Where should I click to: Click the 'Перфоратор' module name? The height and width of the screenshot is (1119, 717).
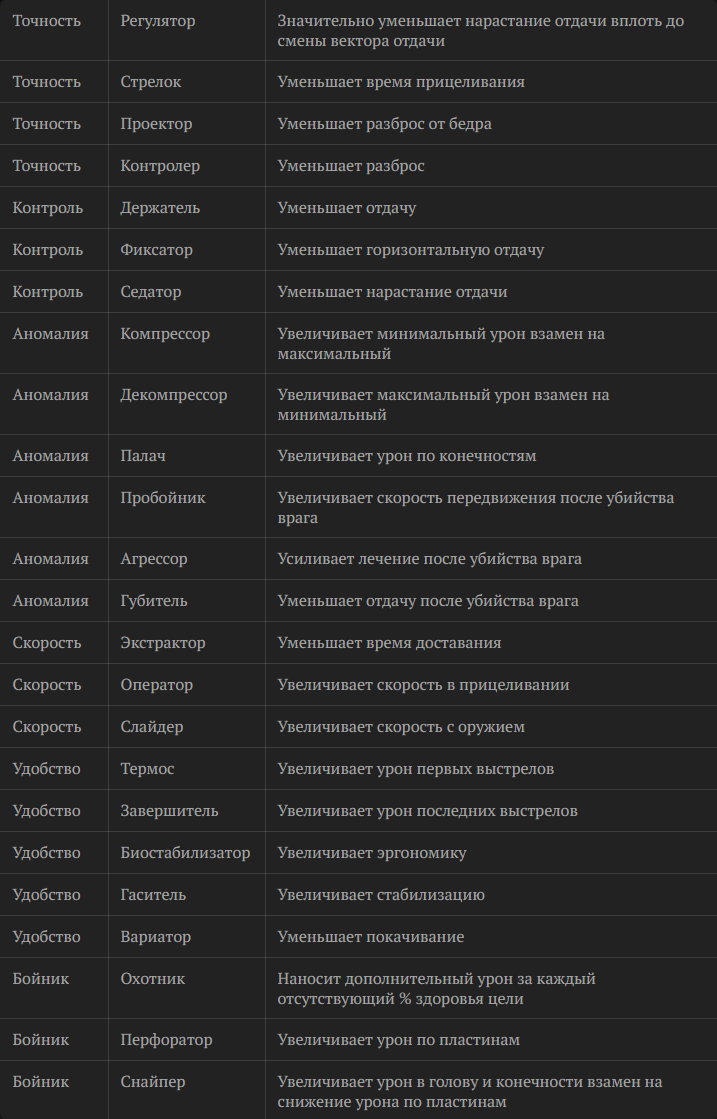coord(166,1040)
